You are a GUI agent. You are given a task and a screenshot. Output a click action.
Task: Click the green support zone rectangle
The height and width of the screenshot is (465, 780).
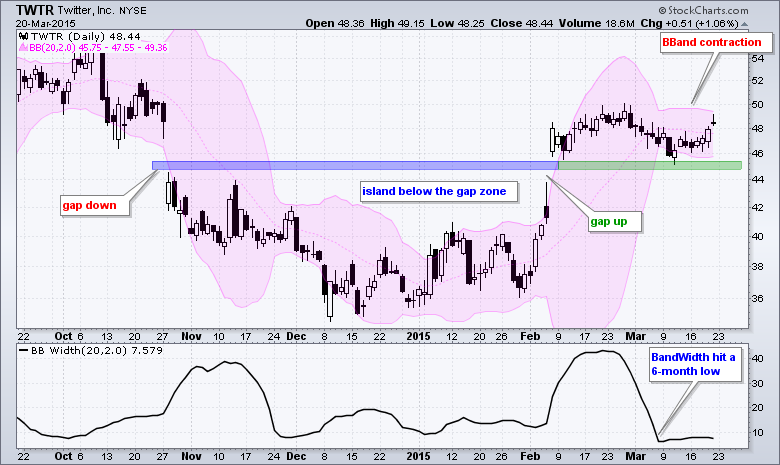(650, 166)
